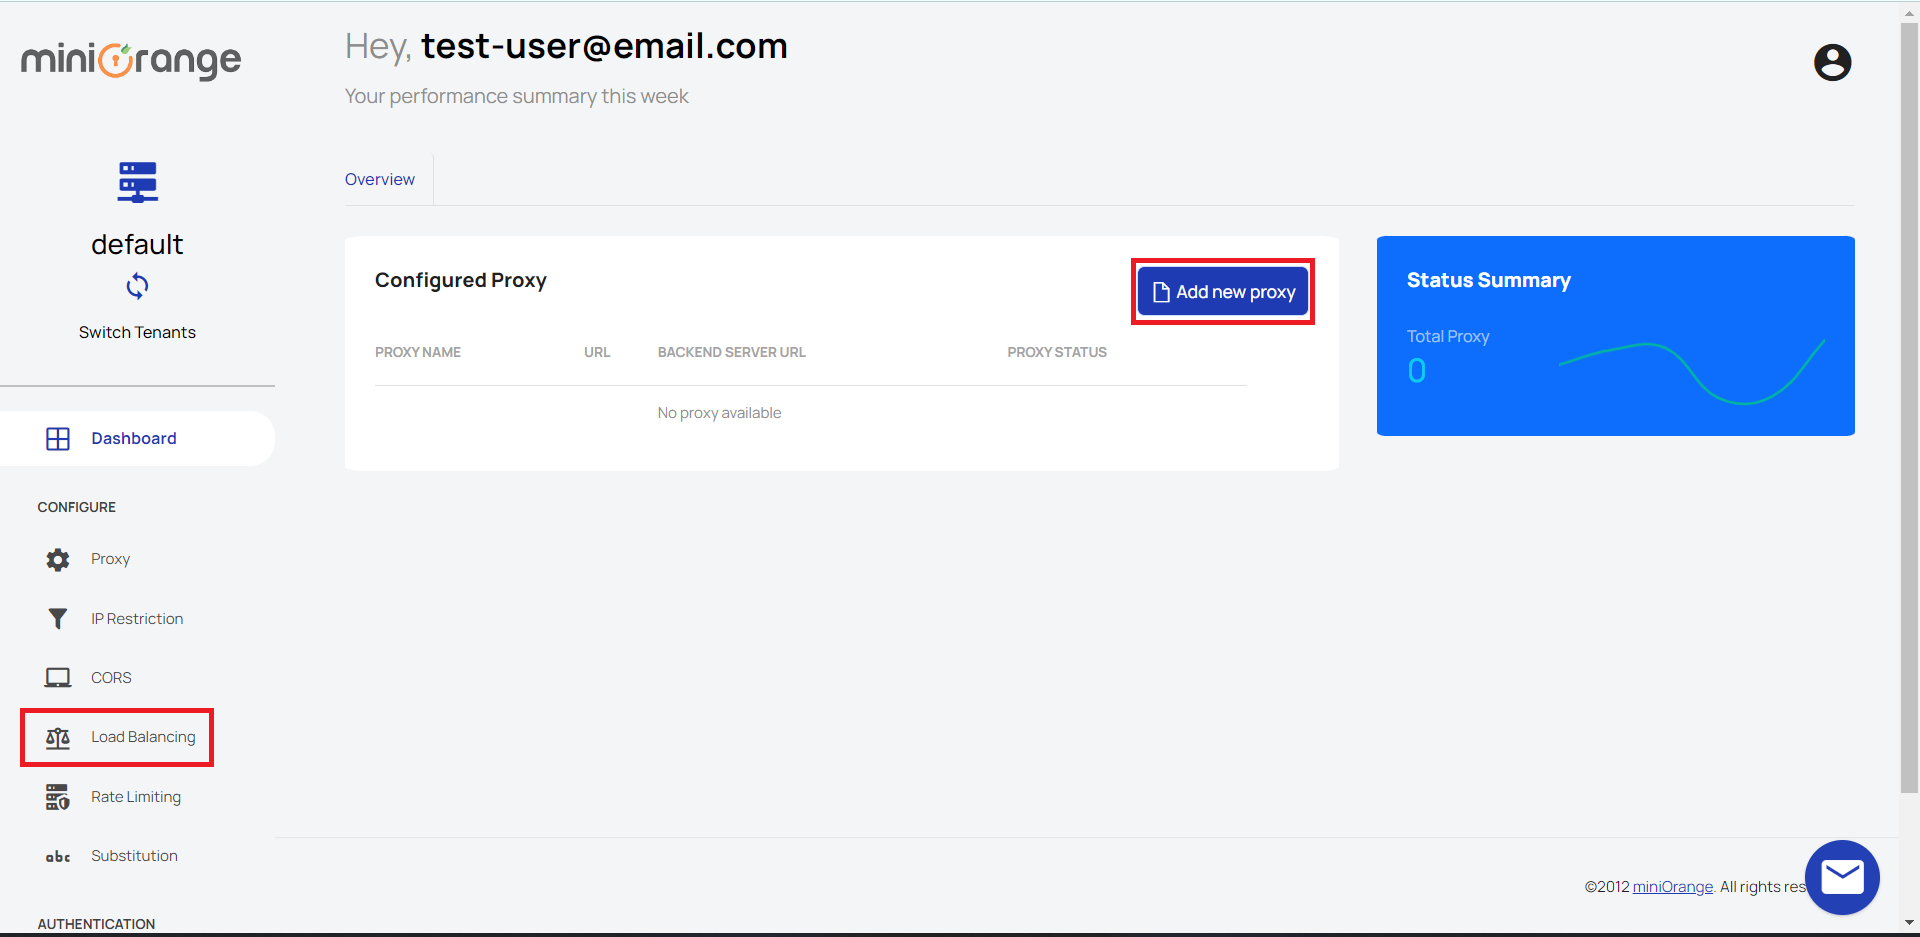Open the Dashboard menu item
Viewport: 1920px width, 937px height.
coord(137,438)
